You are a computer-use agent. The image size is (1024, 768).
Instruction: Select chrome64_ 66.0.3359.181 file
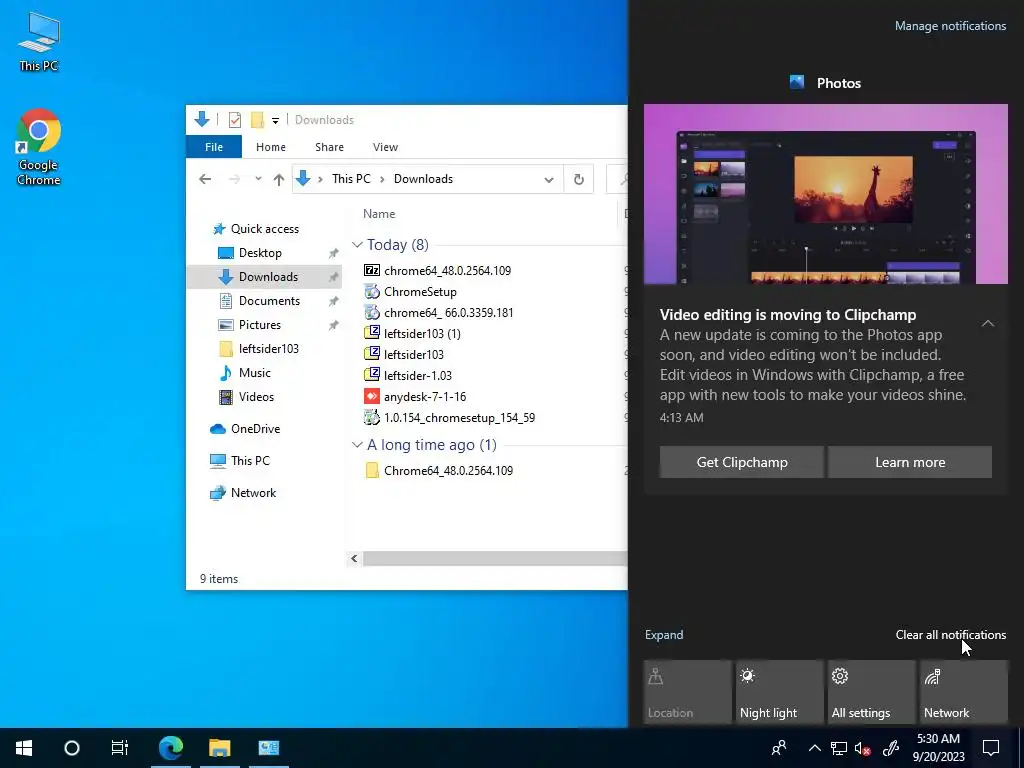tap(448, 312)
